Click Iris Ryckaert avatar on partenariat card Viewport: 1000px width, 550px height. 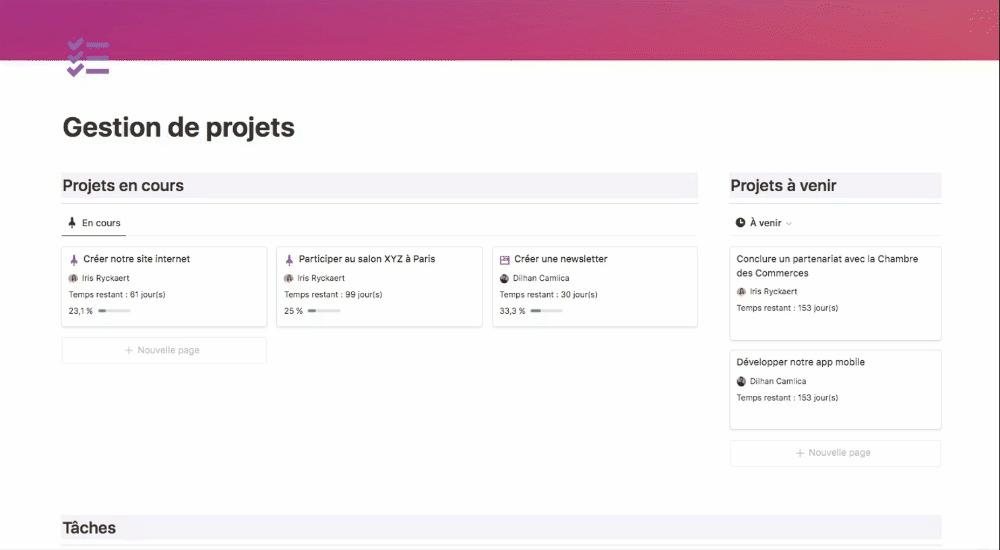pyautogui.click(x=741, y=292)
